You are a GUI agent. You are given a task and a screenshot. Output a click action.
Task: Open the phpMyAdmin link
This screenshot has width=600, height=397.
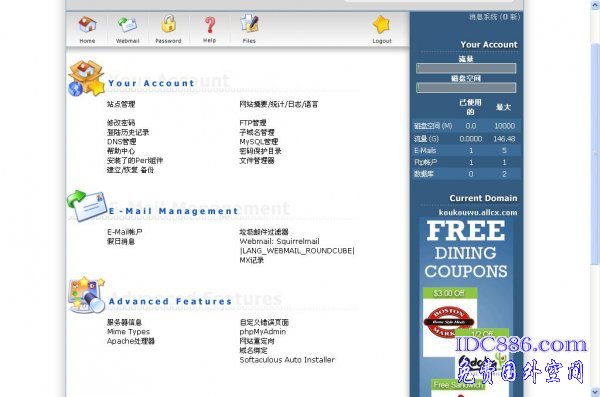pyautogui.click(x=262, y=332)
